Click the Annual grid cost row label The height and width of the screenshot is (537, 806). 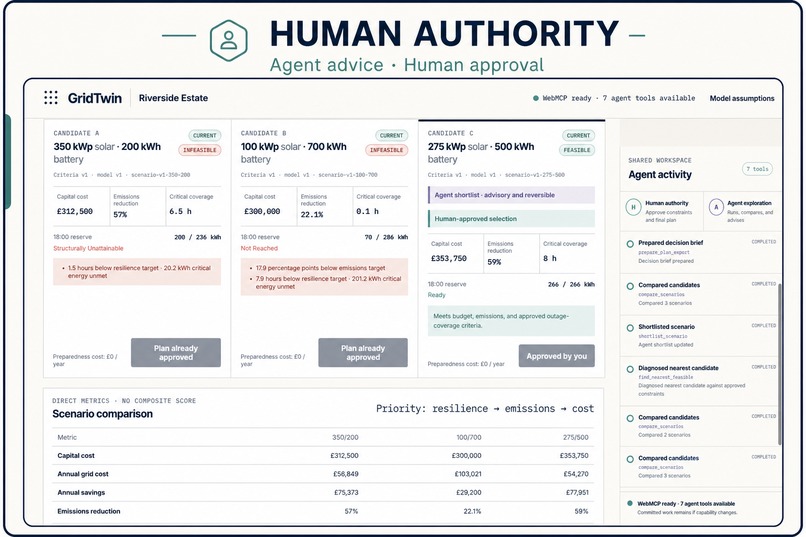[x=83, y=474]
